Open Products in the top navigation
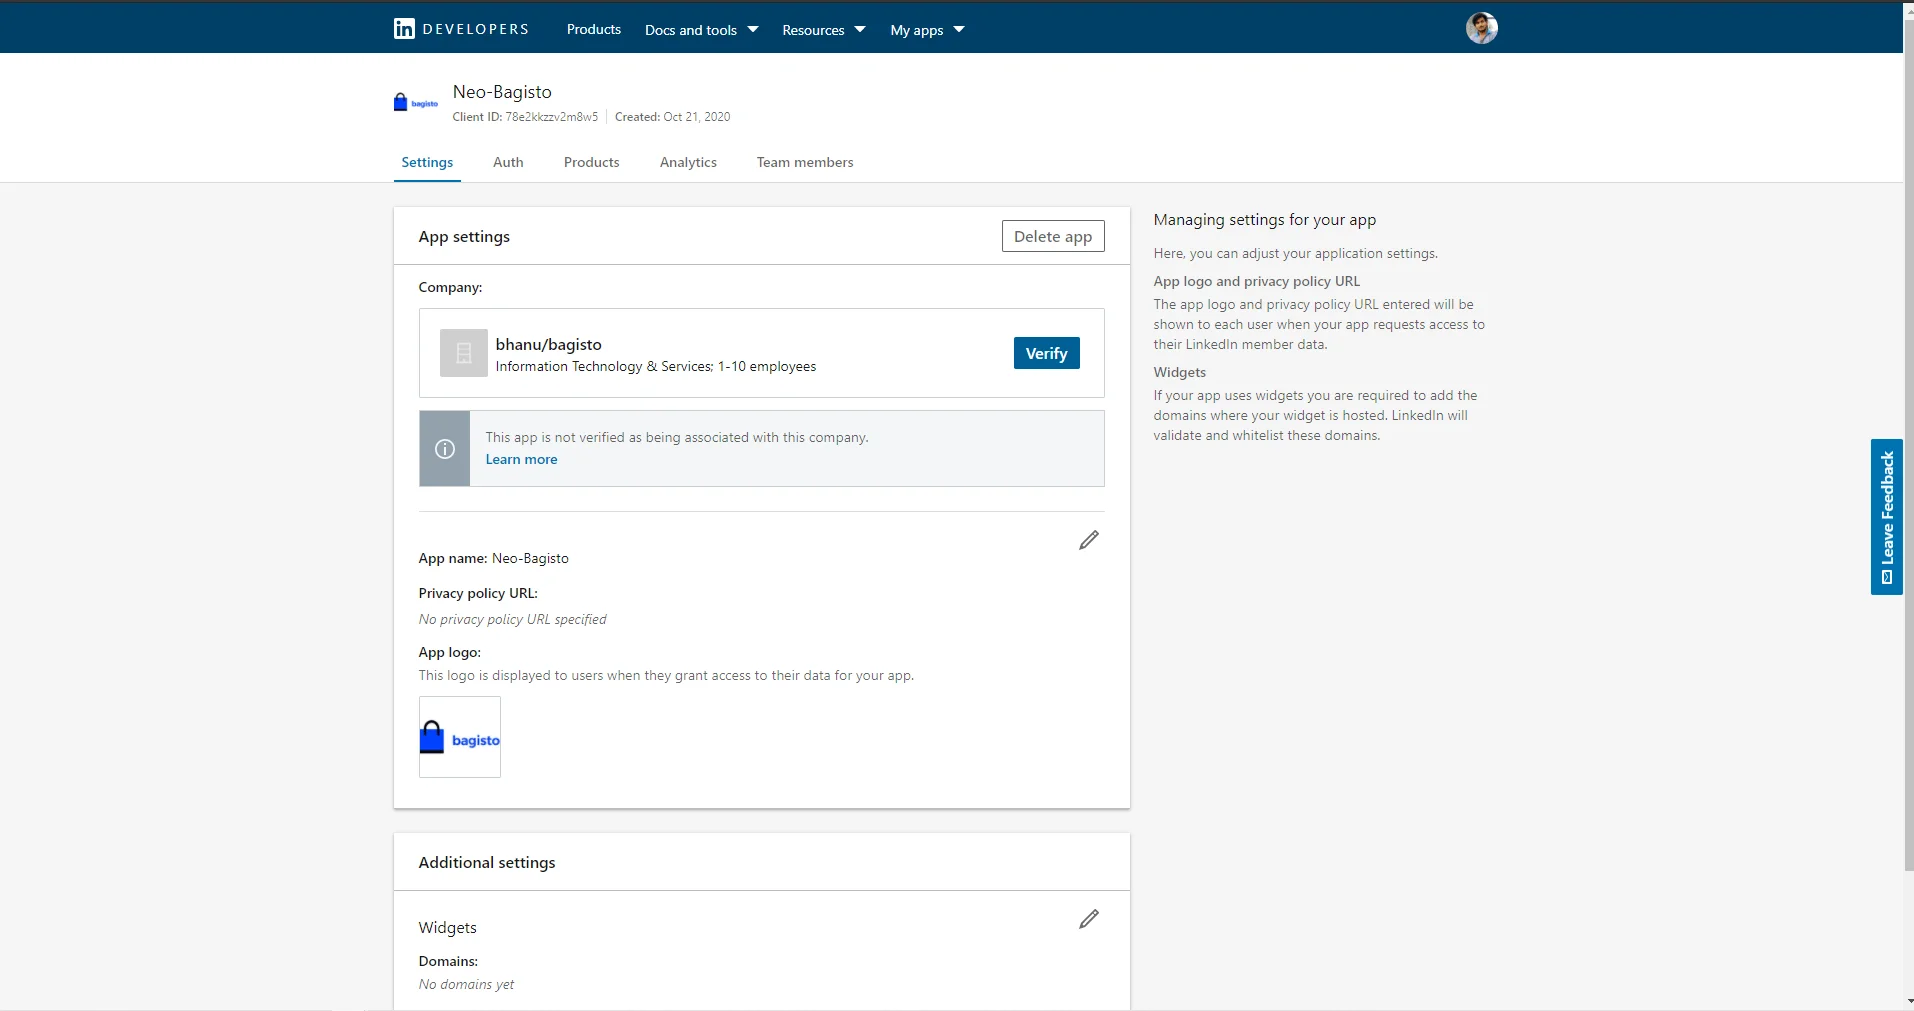The height and width of the screenshot is (1011, 1914). coord(593,30)
